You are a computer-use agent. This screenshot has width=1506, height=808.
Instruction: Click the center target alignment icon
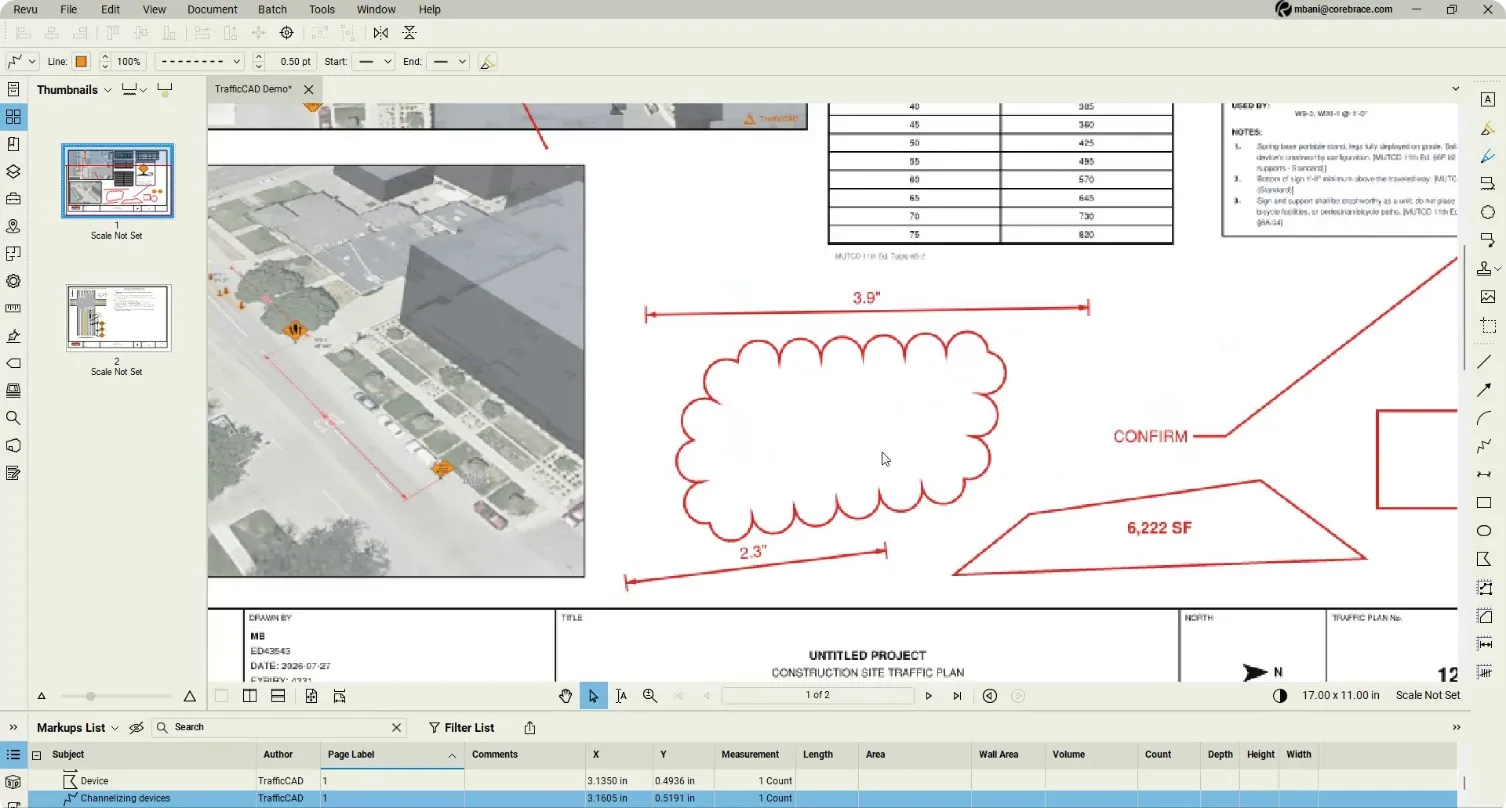coord(286,33)
